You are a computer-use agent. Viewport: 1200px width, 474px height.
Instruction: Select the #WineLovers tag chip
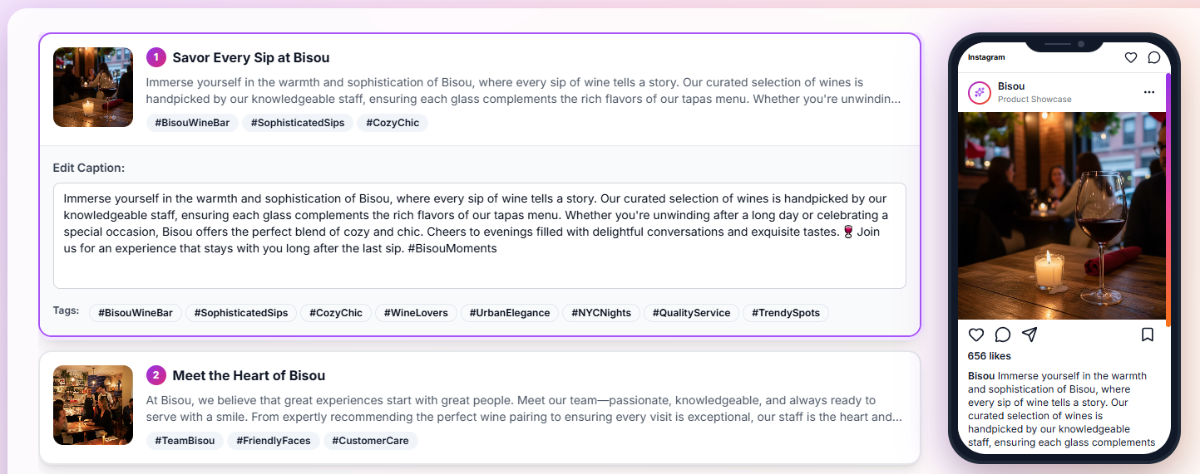(417, 313)
